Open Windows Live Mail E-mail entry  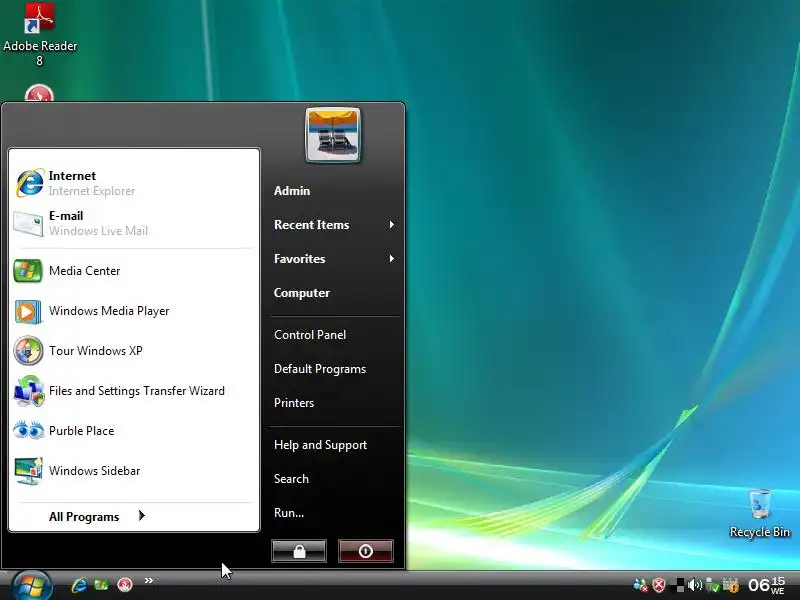tap(134, 223)
